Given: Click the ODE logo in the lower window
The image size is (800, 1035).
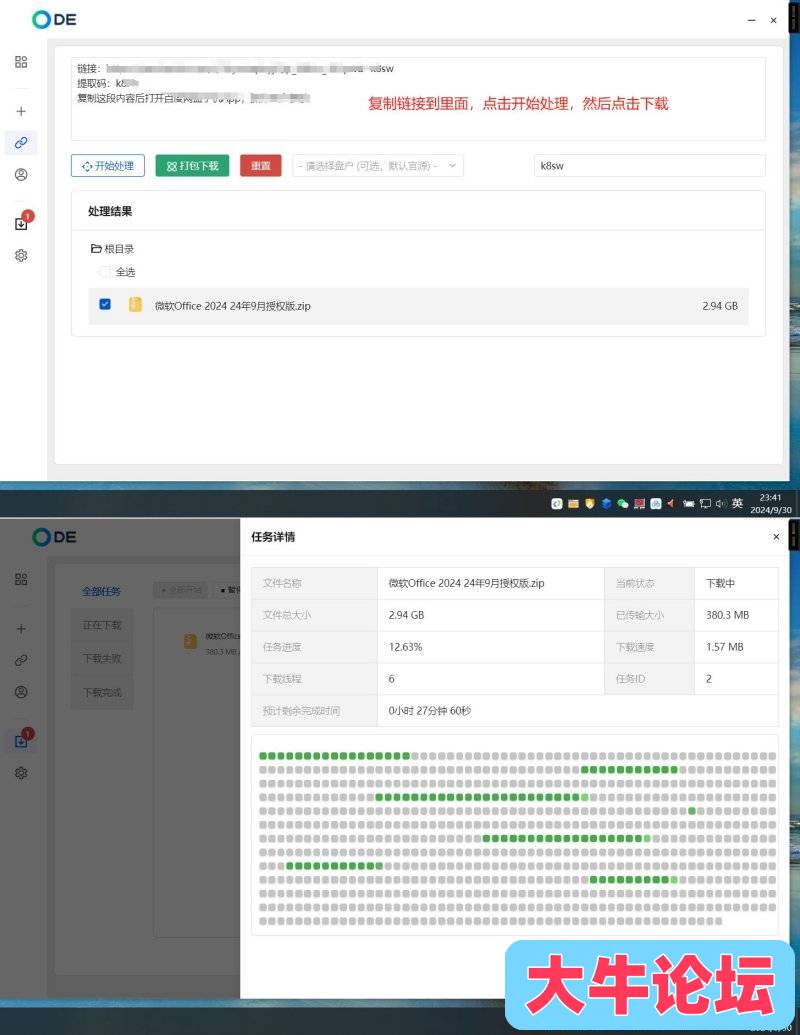Looking at the screenshot, I should [54, 537].
